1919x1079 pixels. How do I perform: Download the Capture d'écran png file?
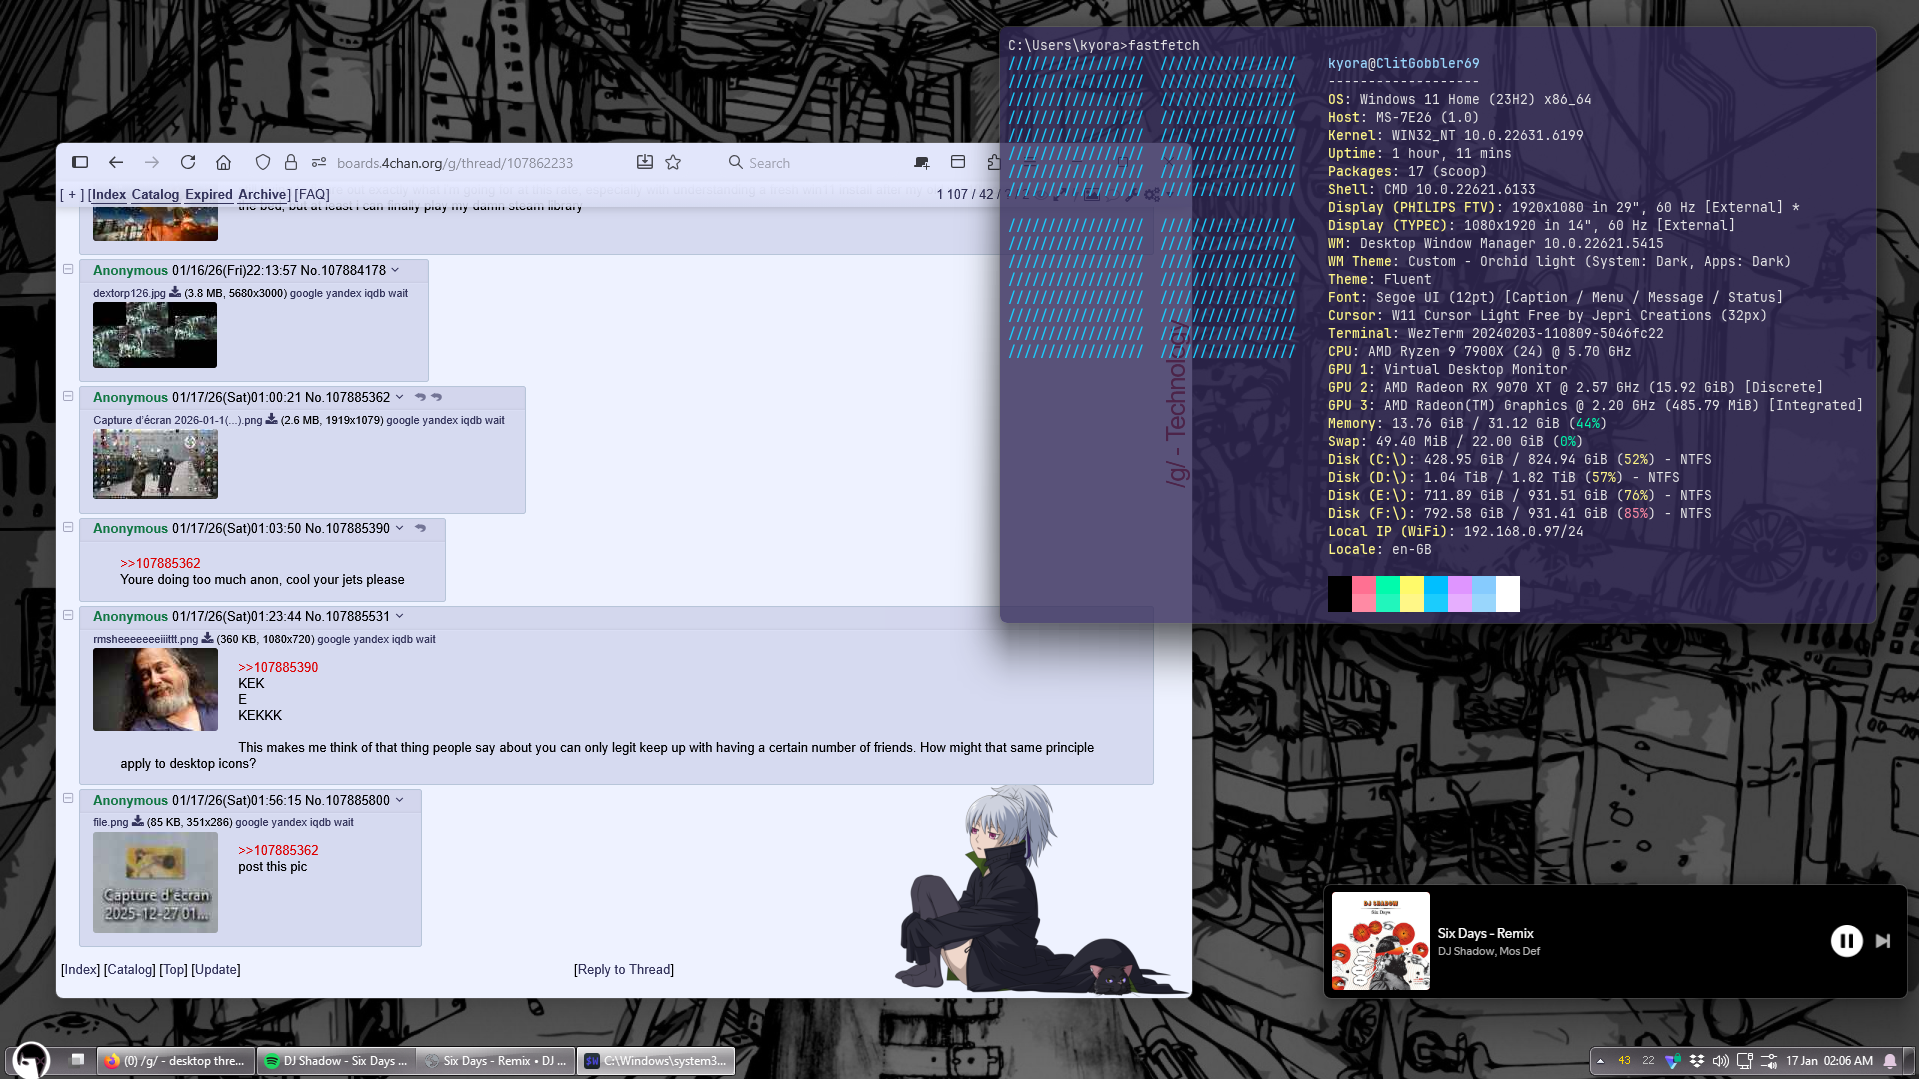pos(271,419)
